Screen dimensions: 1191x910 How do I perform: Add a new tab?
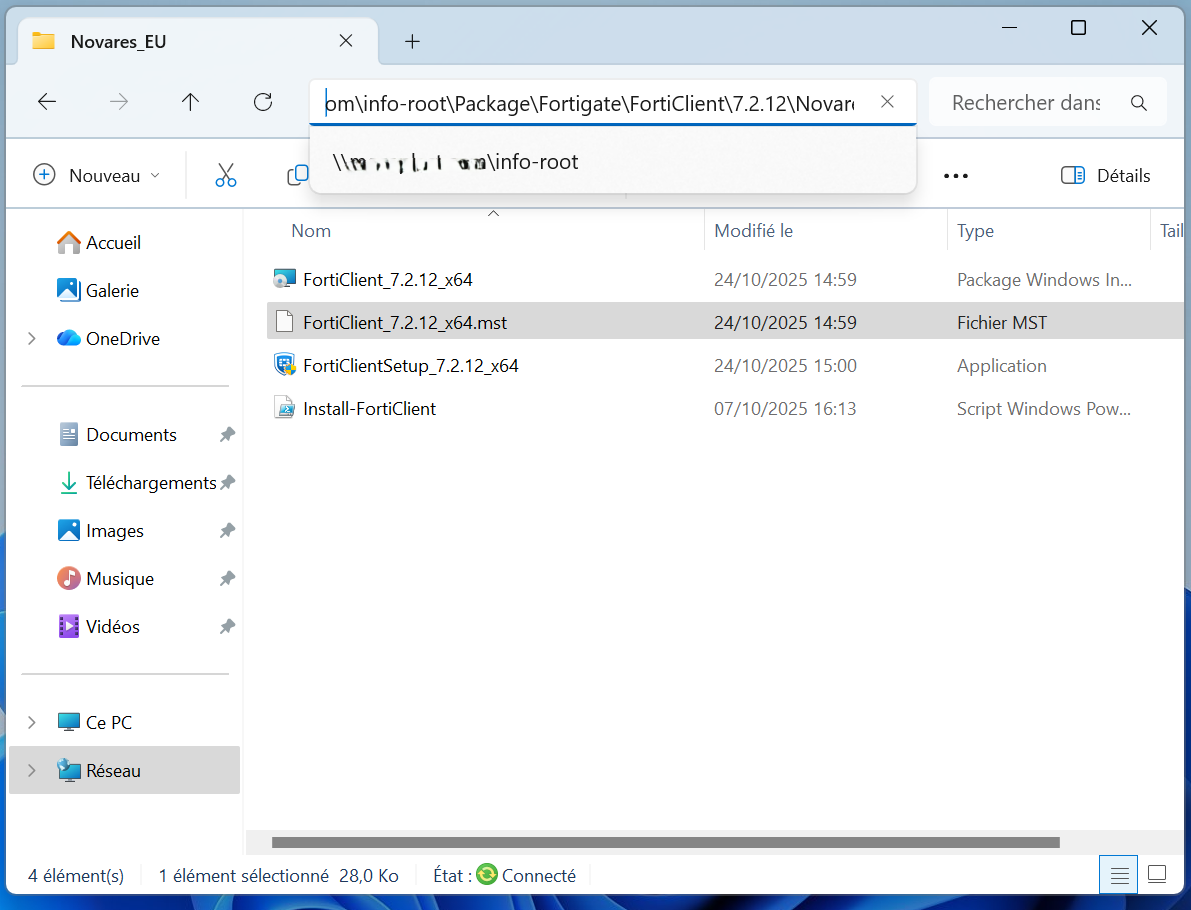tap(412, 41)
